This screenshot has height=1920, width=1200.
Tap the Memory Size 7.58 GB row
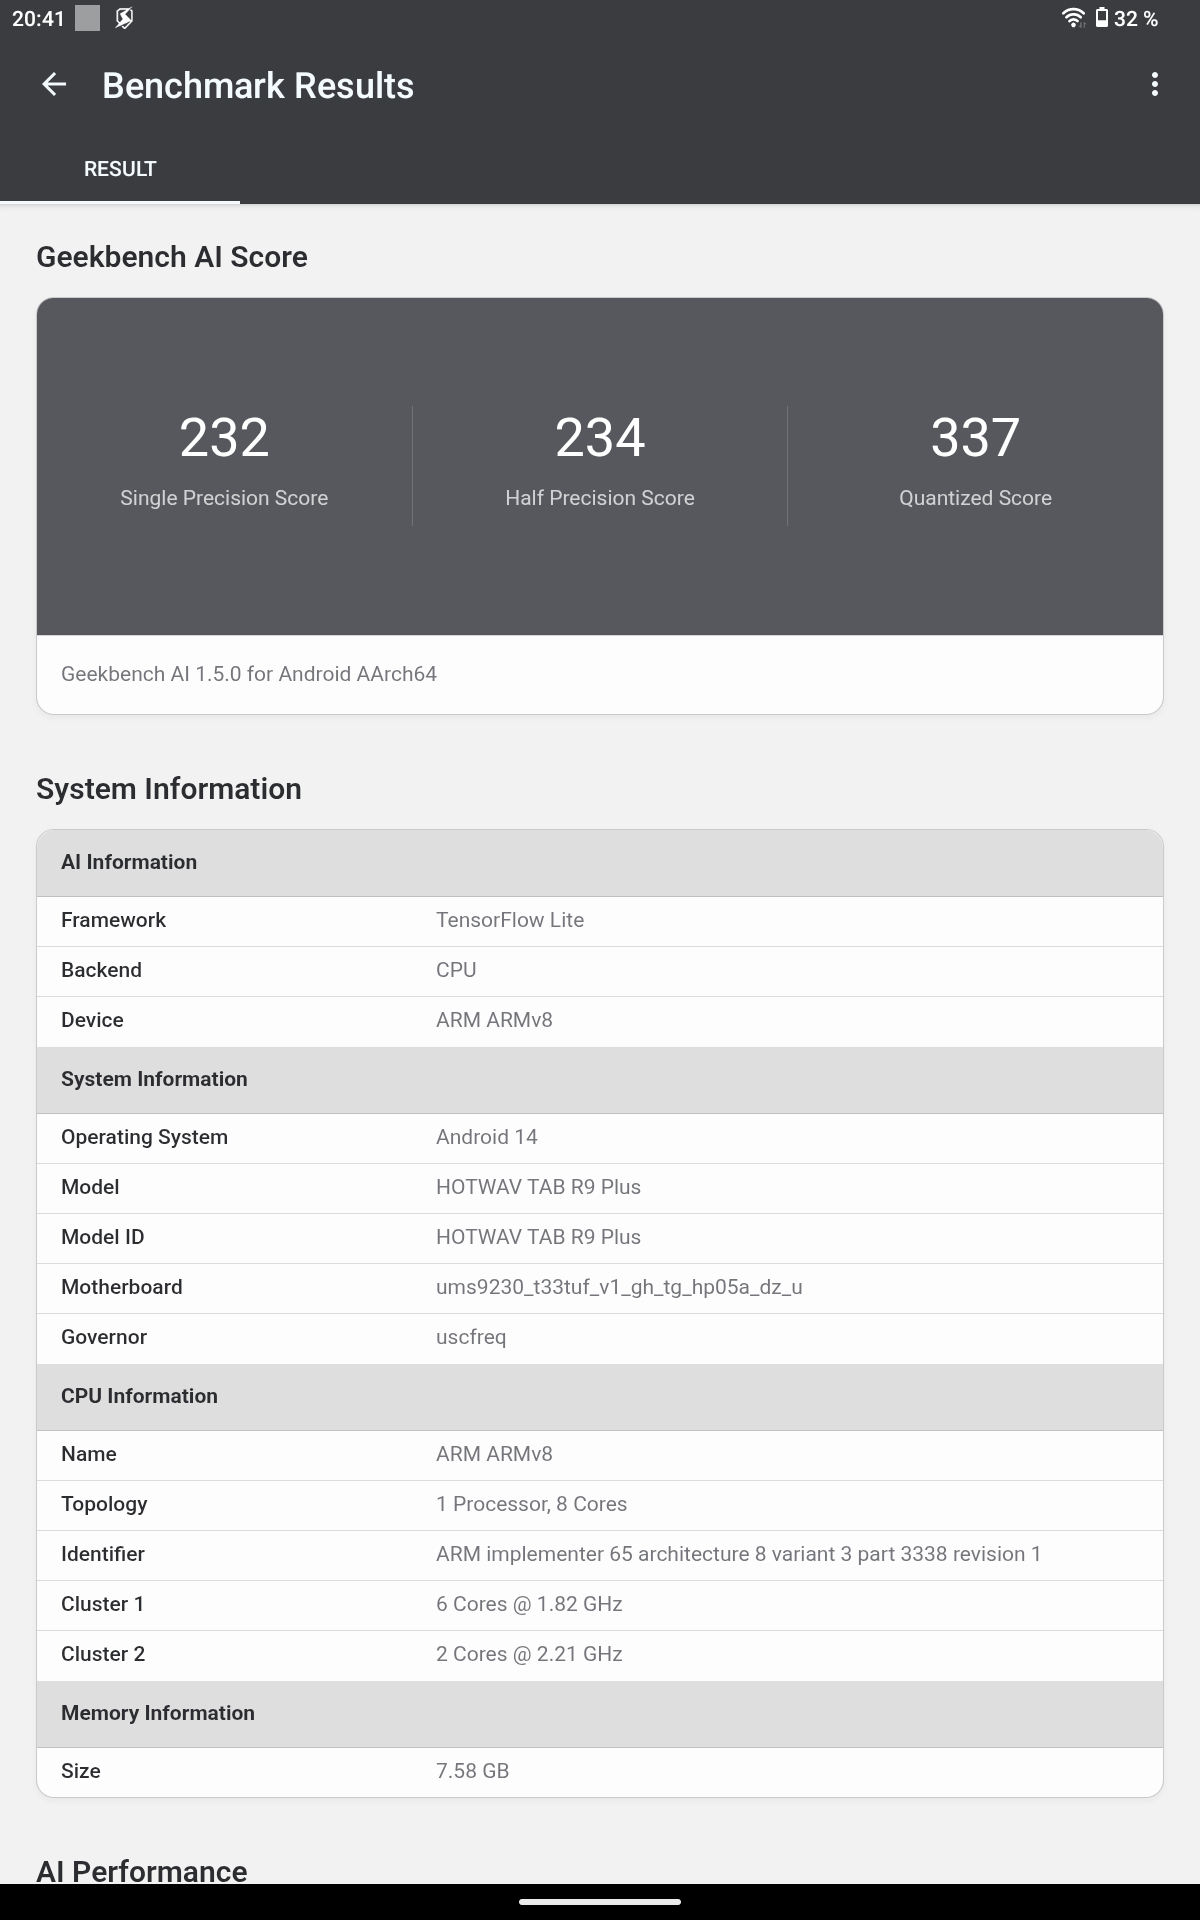click(x=600, y=1771)
